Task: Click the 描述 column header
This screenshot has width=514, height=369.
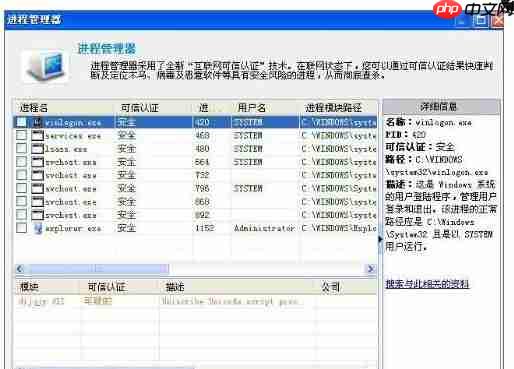Action: (236, 287)
